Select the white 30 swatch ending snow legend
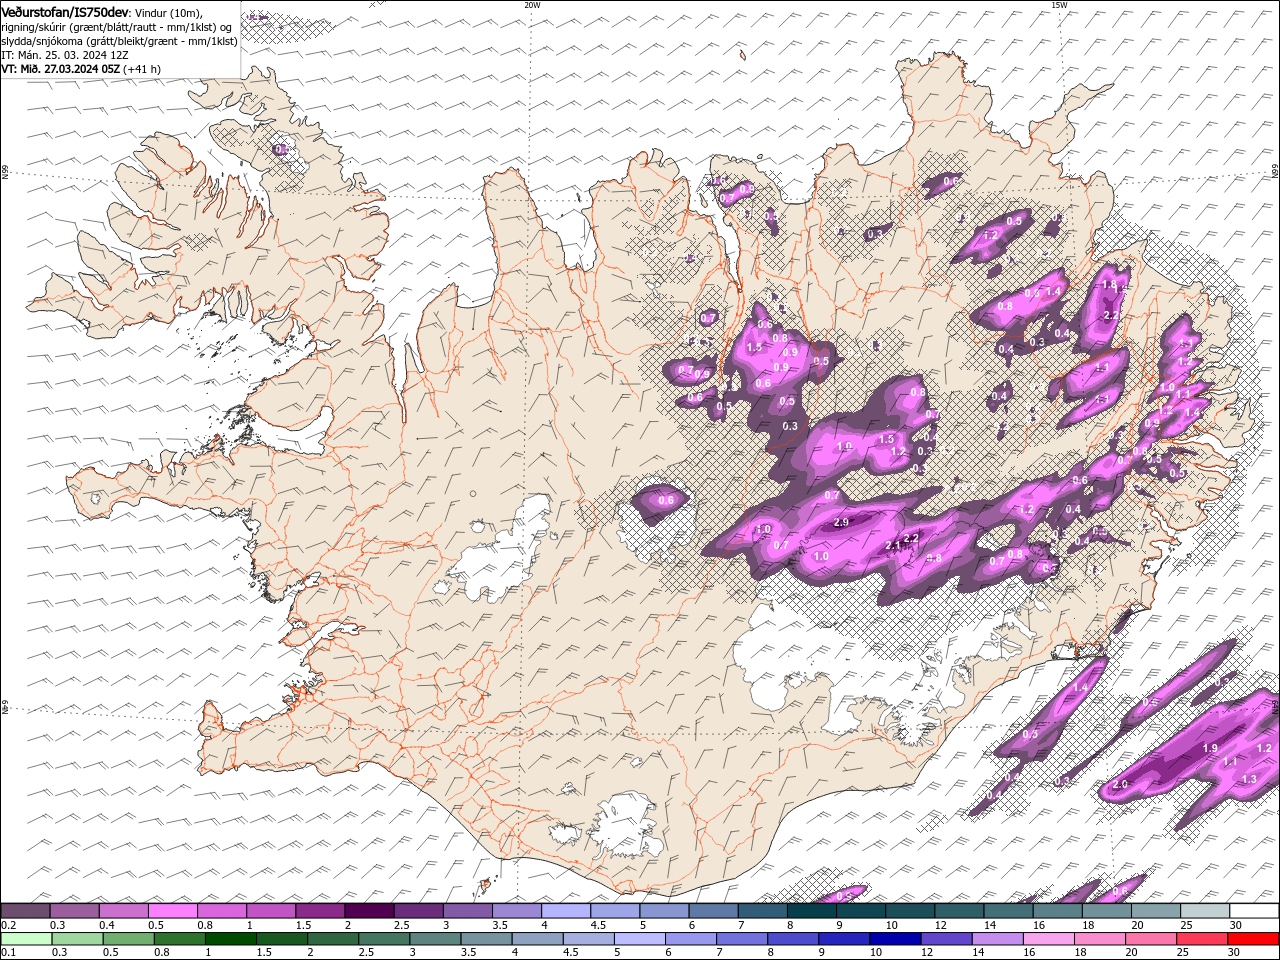1280x960 pixels. [1254, 911]
